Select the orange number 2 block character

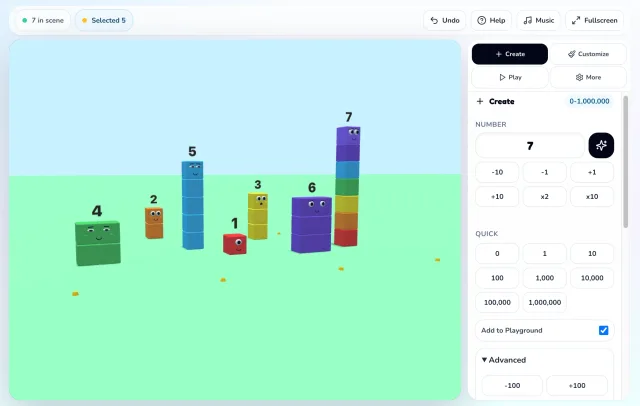click(154, 223)
